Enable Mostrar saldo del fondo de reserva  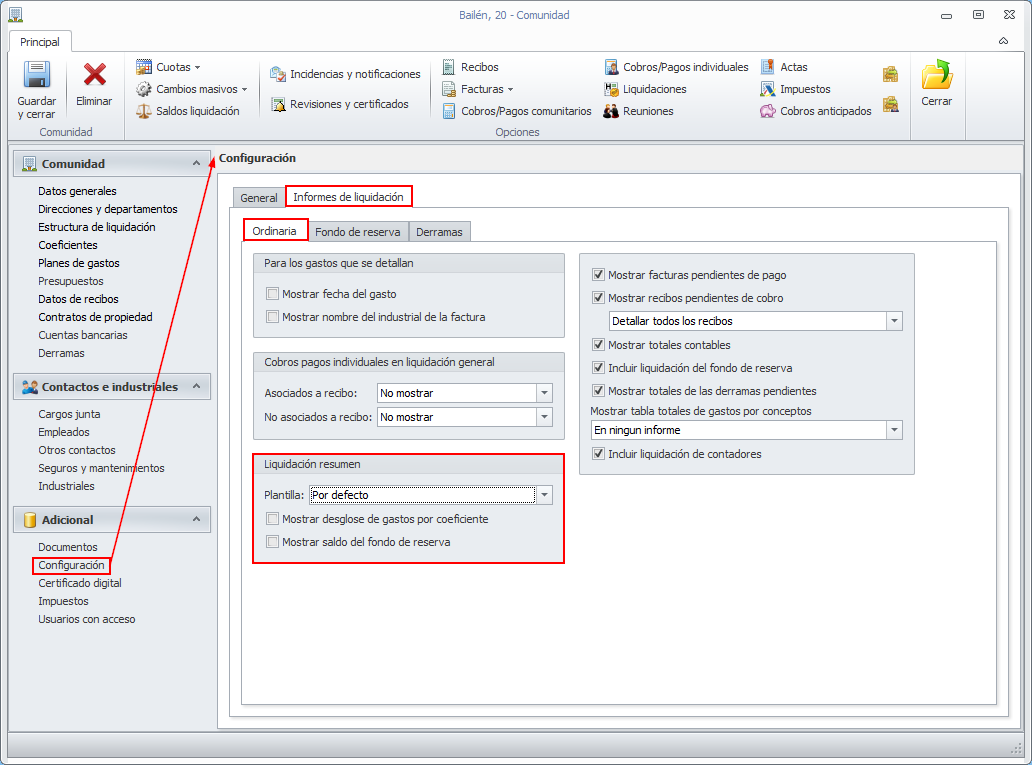coord(272,542)
